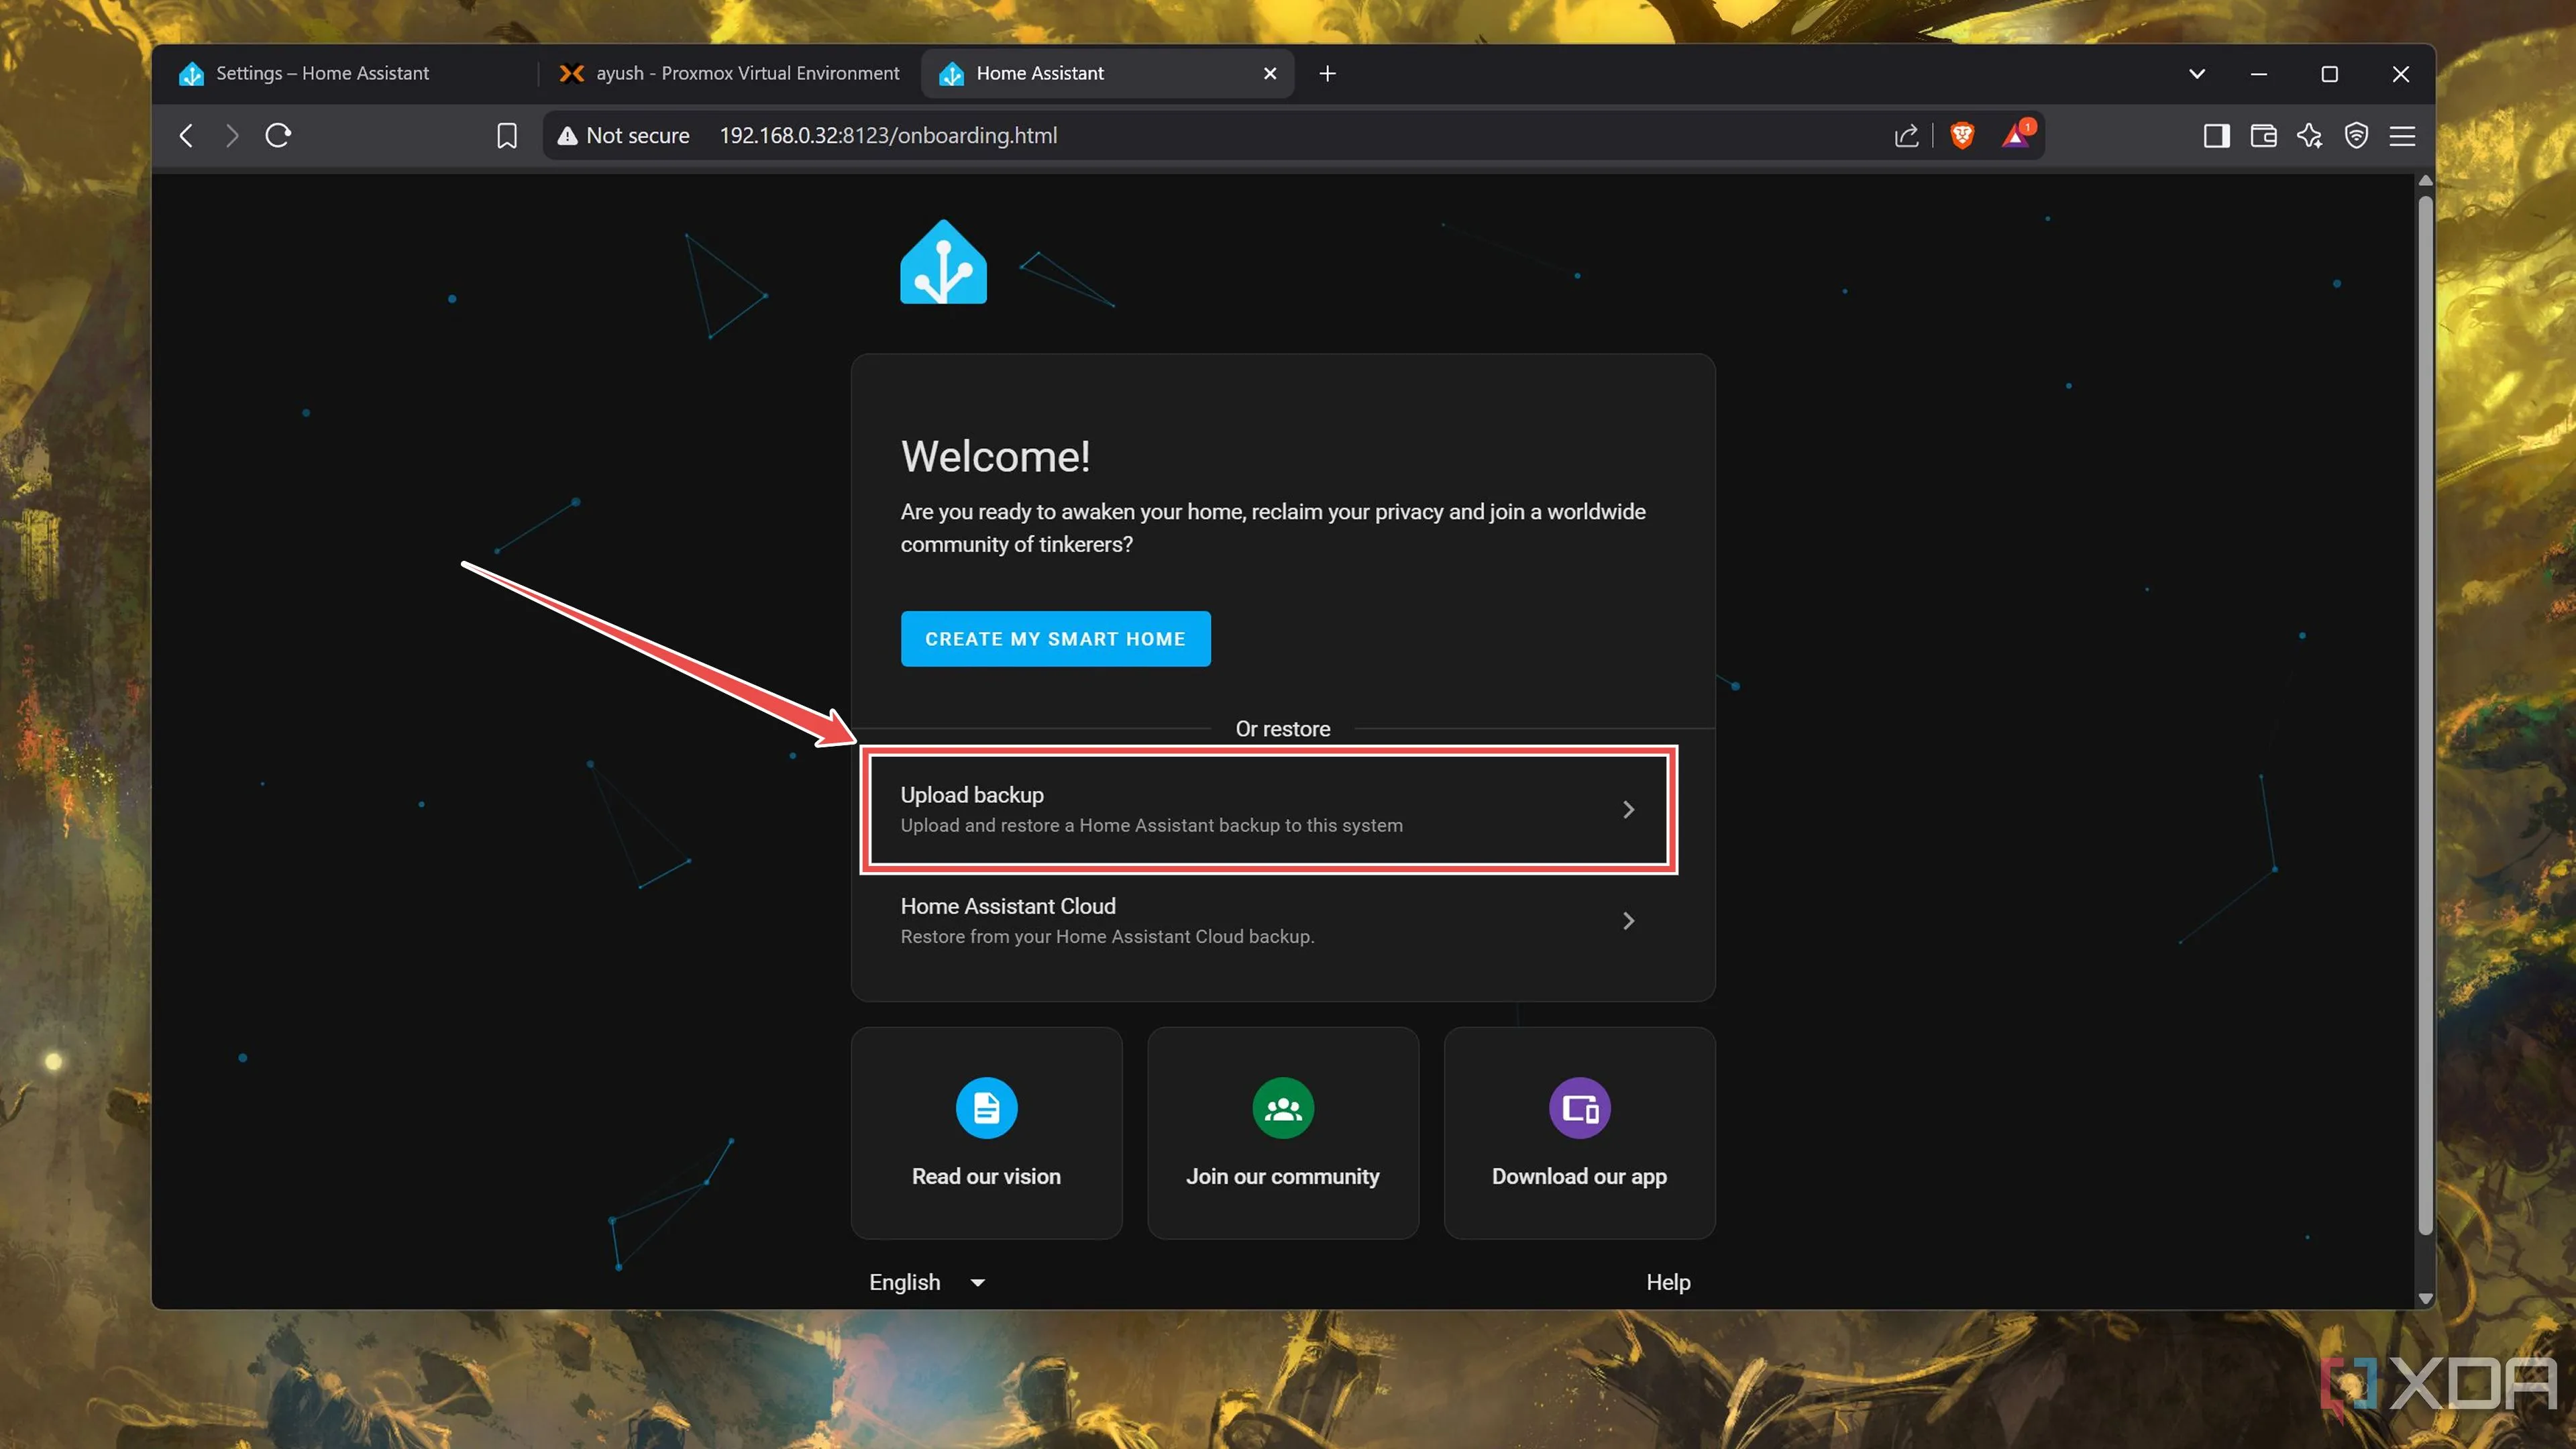Viewport: 2576px width, 1449px height.
Task: Open Leo AI assistant sparkle icon
Action: click(2310, 135)
